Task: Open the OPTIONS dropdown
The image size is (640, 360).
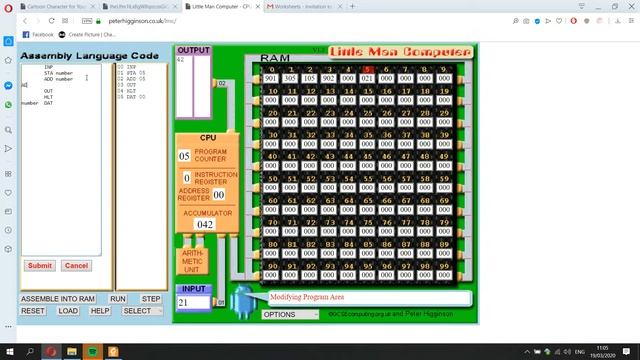Action: [x=290, y=314]
